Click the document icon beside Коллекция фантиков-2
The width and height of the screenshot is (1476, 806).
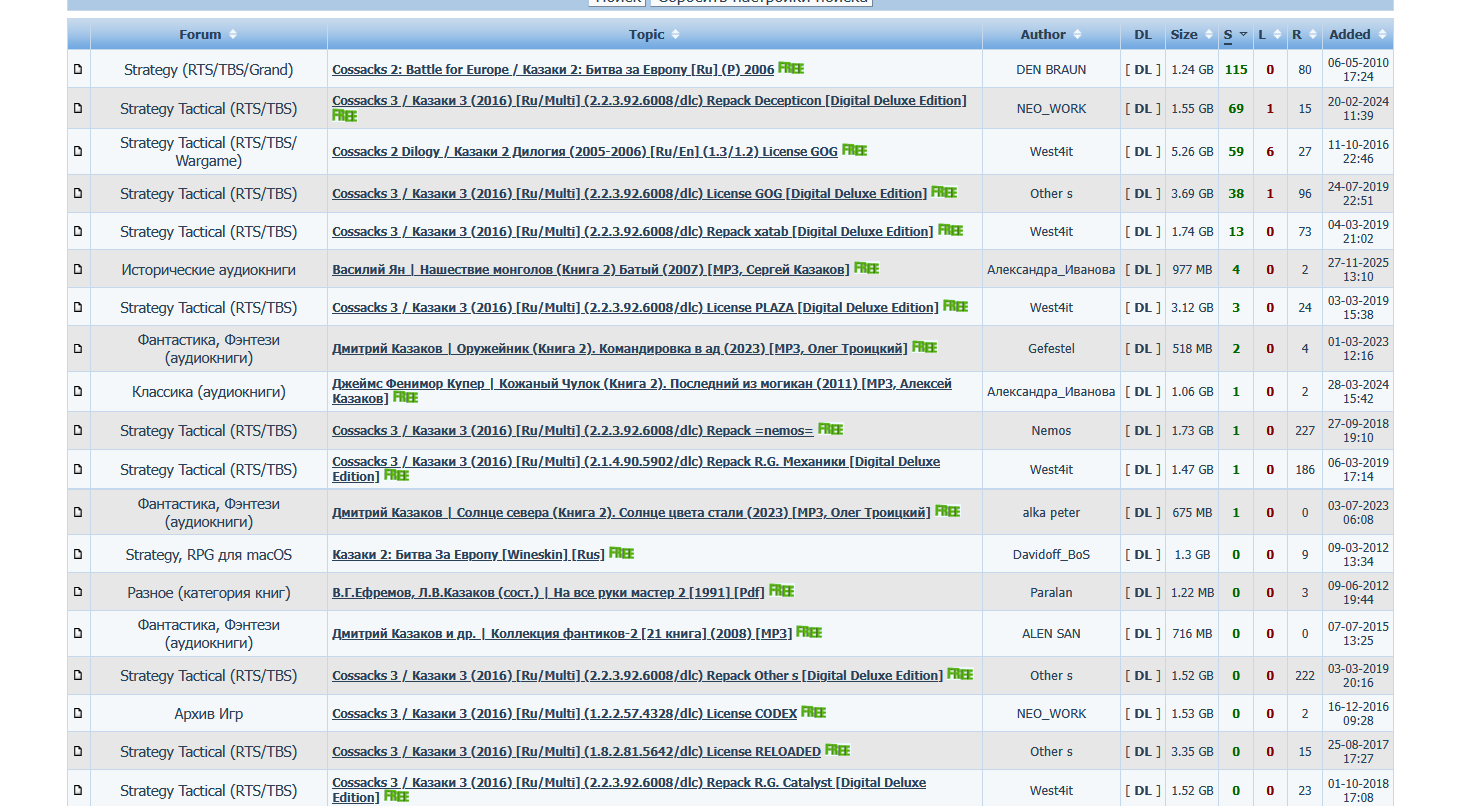pos(78,633)
